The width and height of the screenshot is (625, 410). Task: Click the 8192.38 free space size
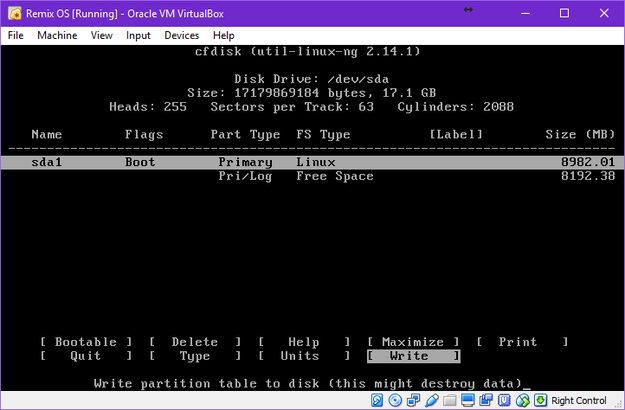[x=588, y=176]
